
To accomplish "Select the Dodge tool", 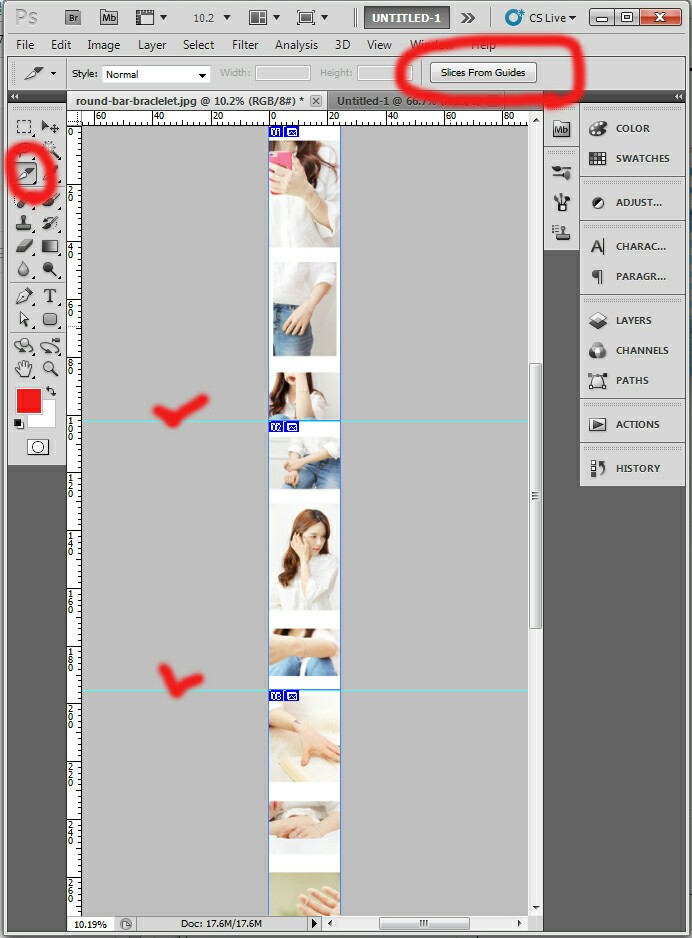I will (x=50, y=269).
